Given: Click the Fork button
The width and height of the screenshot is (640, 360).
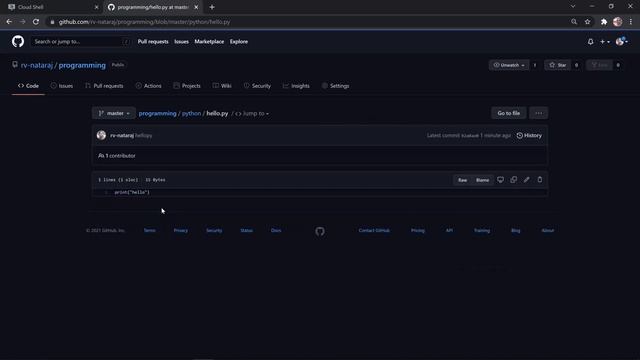Looking at the screenshot, I should 600,65.
